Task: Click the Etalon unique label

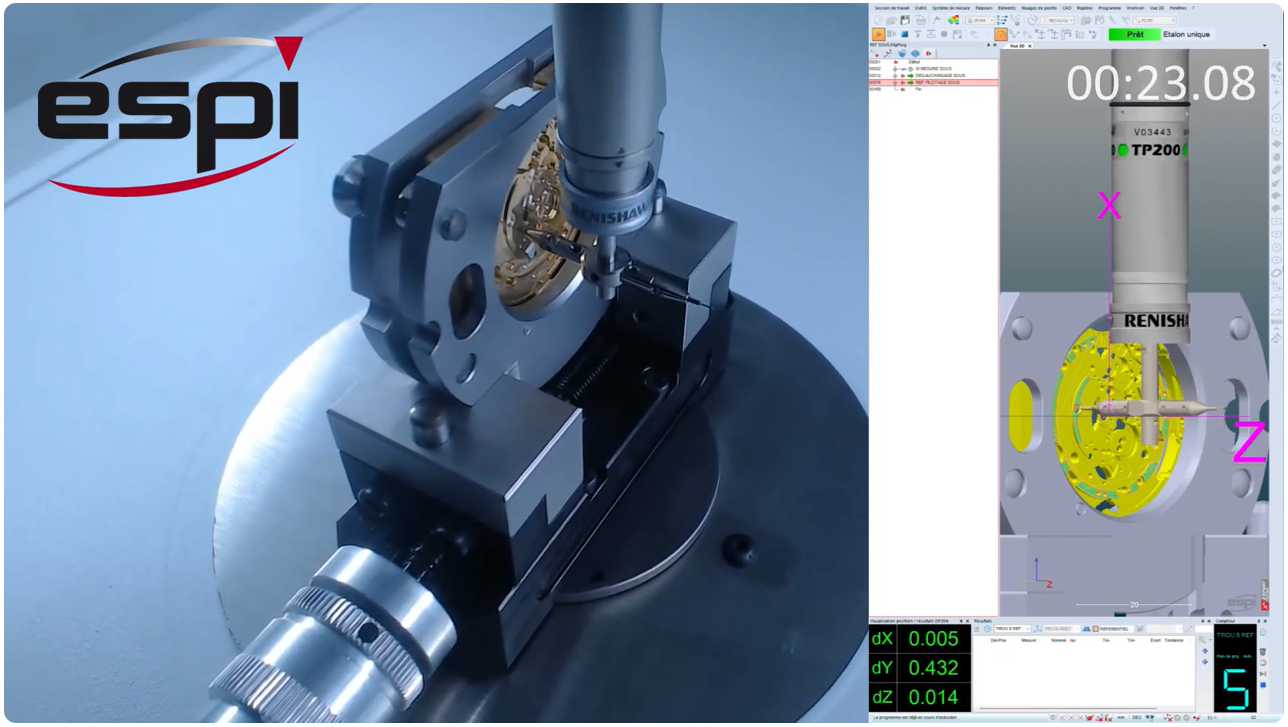Action: [x=1186, y=34]
